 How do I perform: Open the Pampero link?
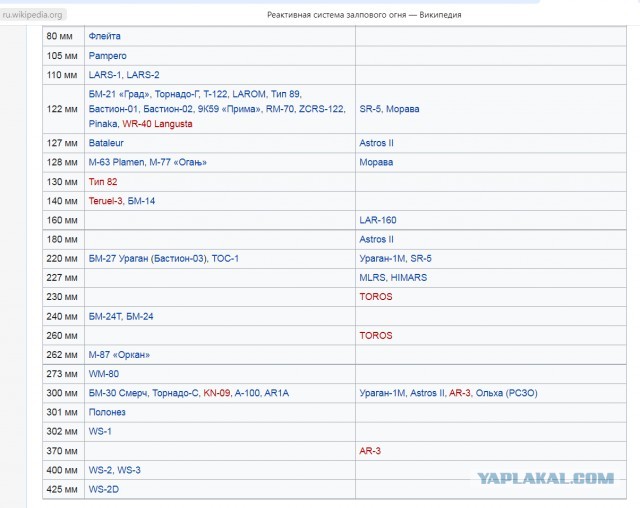(107, 55)
